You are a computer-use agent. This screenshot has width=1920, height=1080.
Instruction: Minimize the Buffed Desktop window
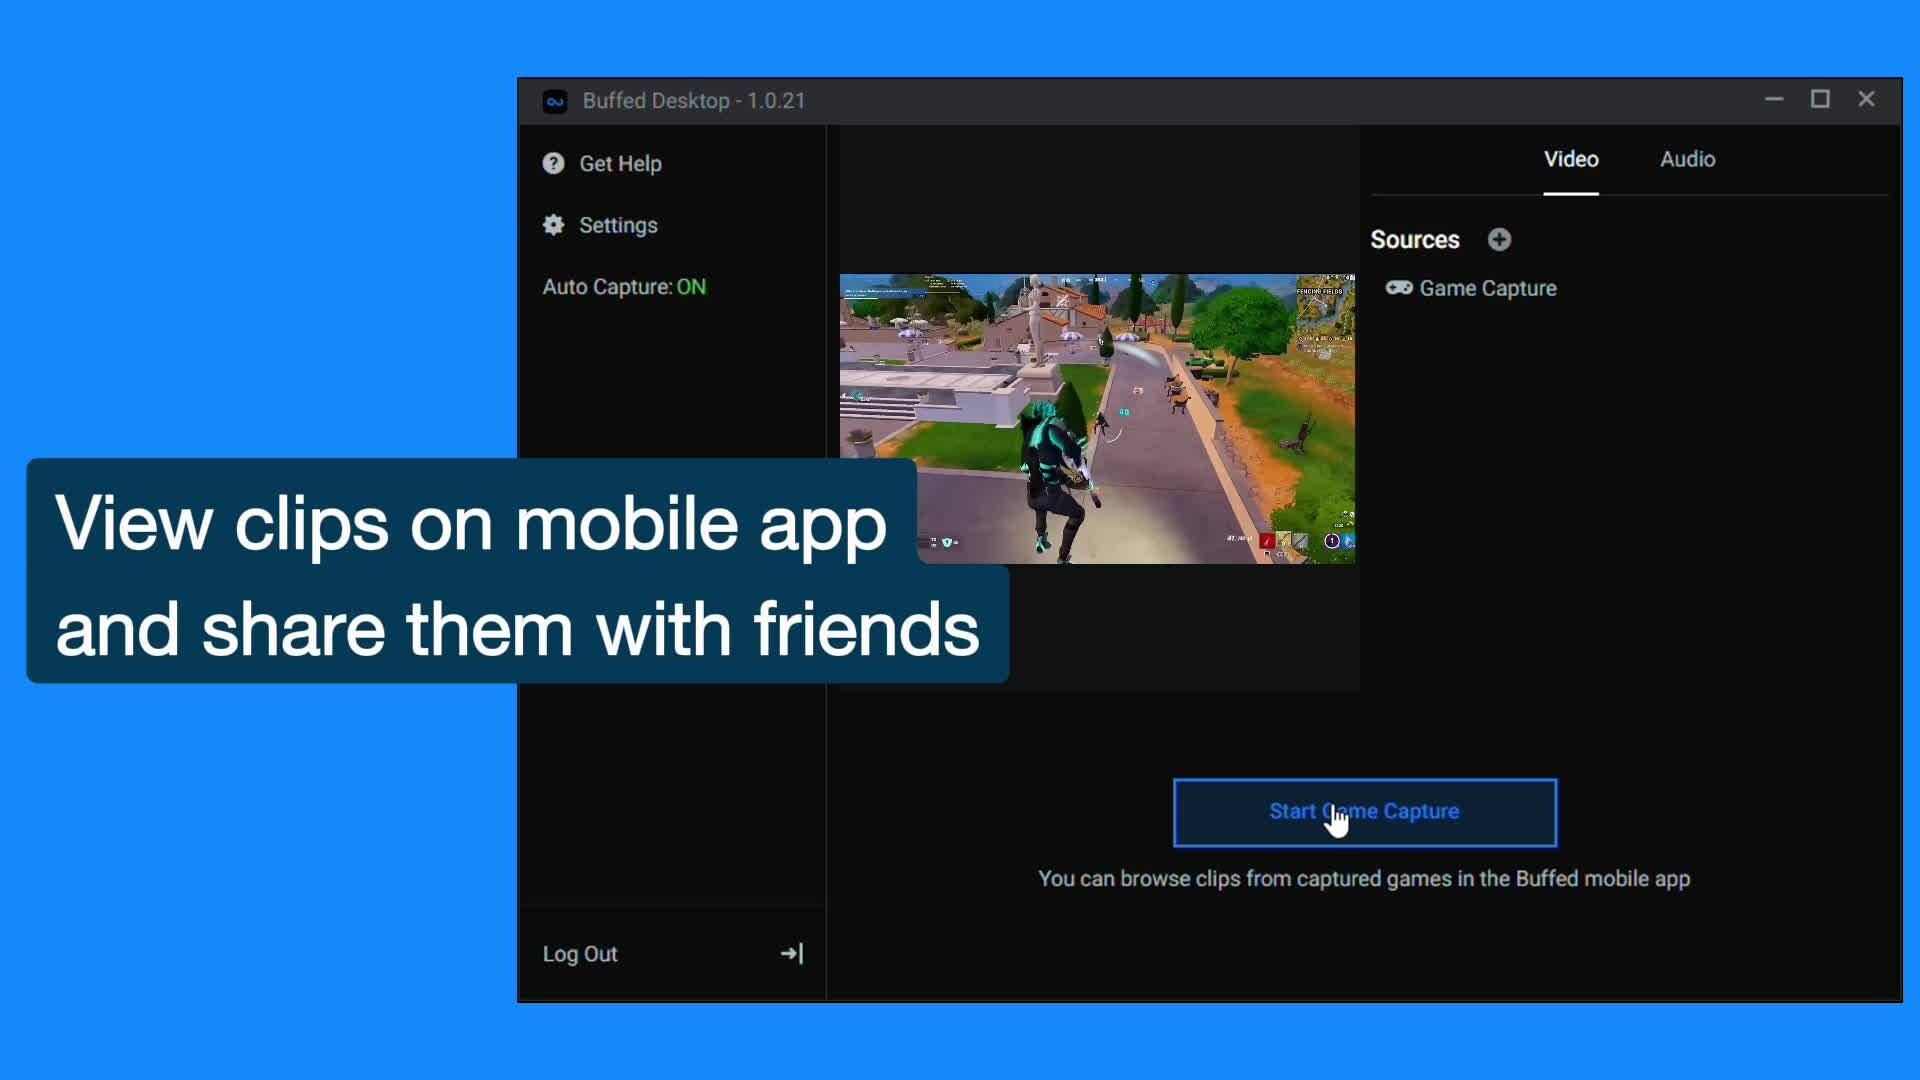[1774, 99]
